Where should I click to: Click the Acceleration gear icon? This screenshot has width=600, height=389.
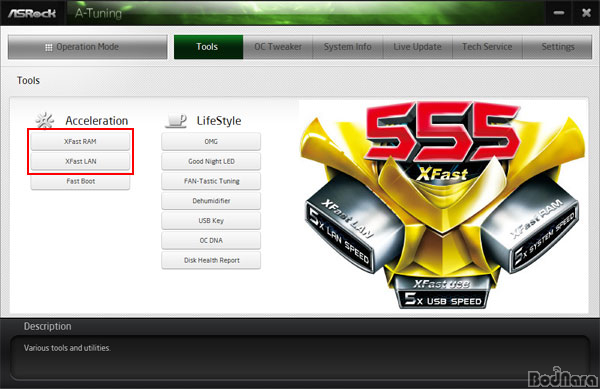click(x=45, y=120)
